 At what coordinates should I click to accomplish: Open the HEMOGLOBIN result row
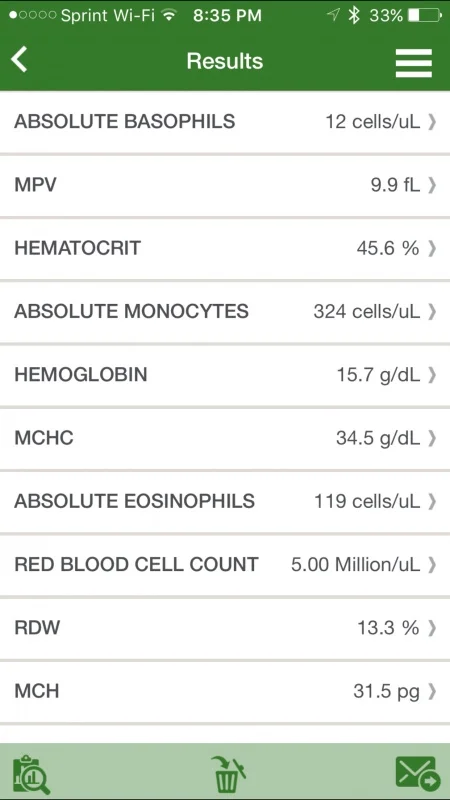[225, 375]
